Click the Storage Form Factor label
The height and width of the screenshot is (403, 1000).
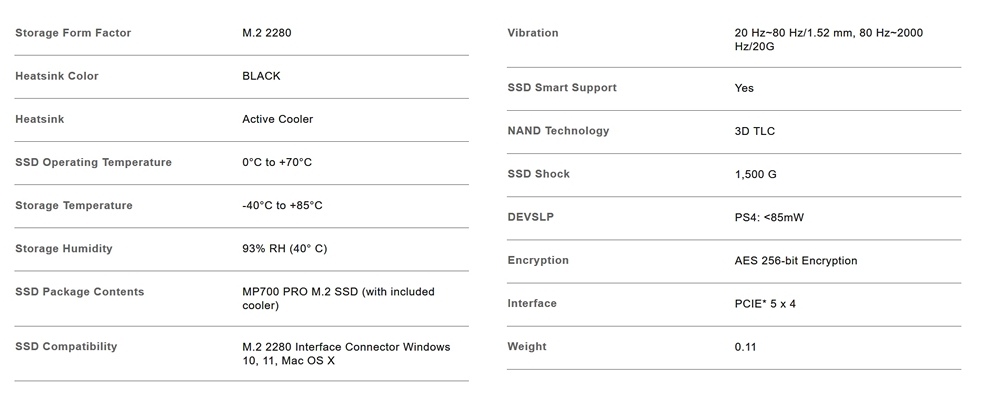73,33
